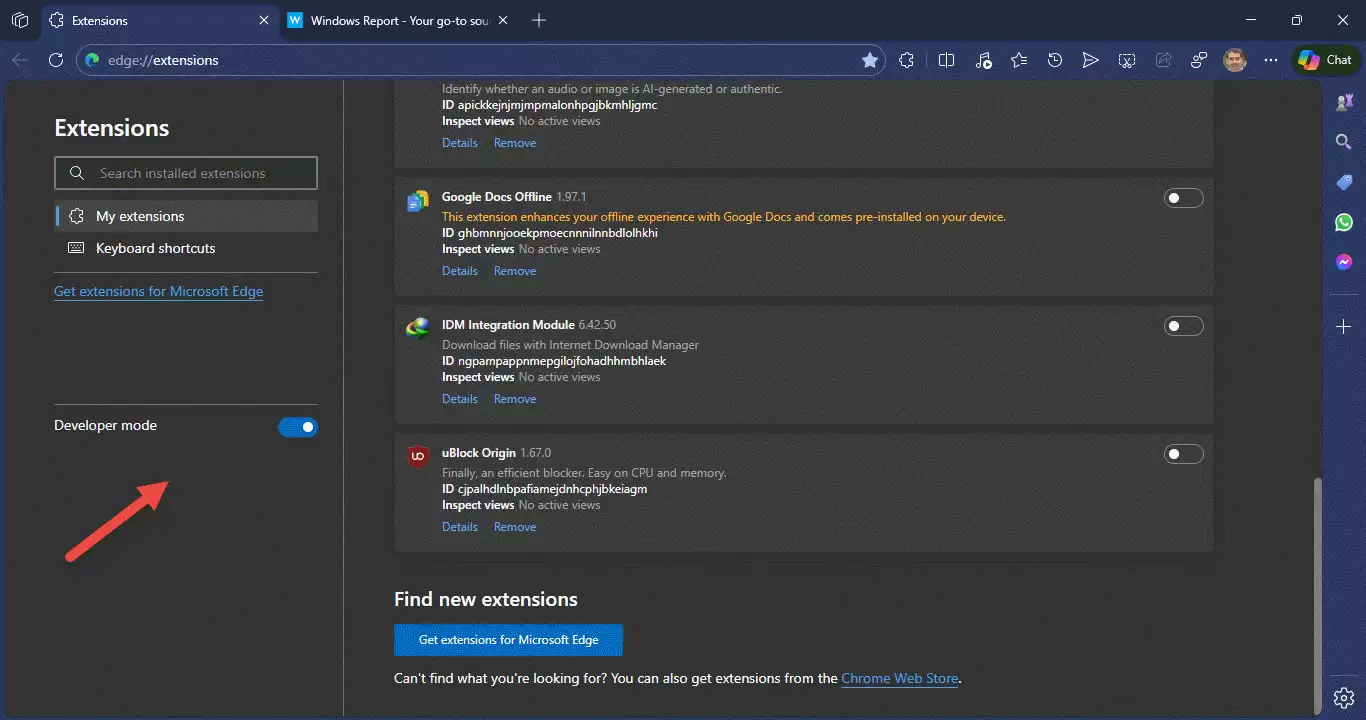Open sidebar settings gear icon
This screenshot has width=1366, height=720.
coord(1344,697)
